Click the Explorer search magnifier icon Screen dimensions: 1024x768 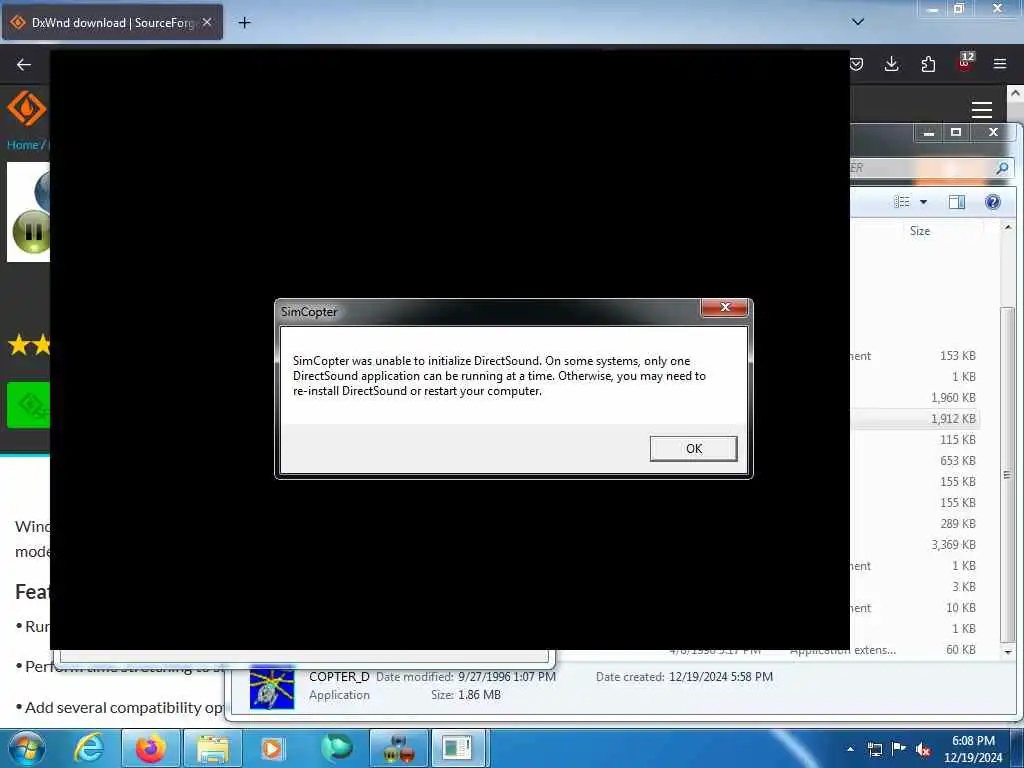pyautogui.click(x=1002, y=168)
